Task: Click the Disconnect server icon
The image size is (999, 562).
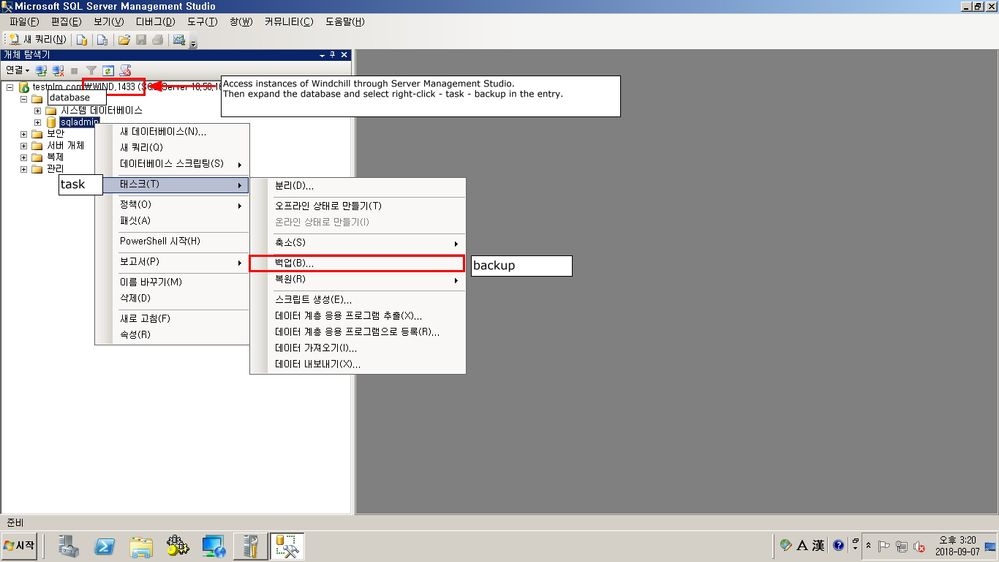Action: pos(58,70)
